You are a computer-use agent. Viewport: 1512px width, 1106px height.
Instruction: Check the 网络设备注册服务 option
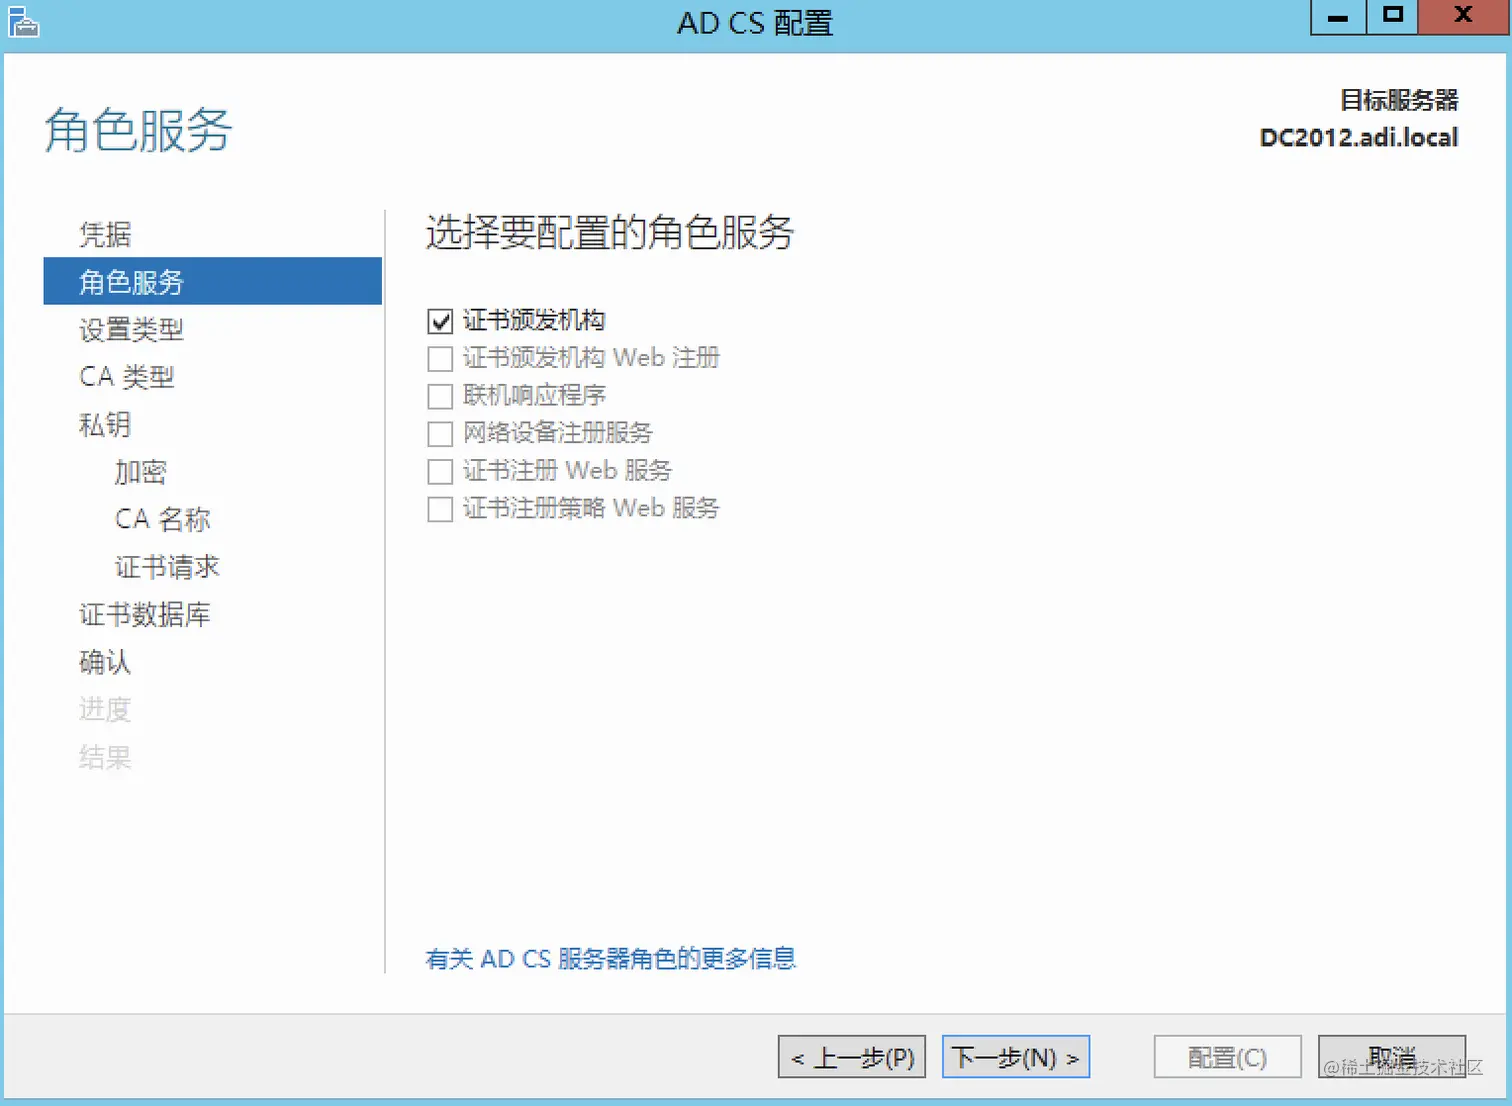click(x=440, y=434)
